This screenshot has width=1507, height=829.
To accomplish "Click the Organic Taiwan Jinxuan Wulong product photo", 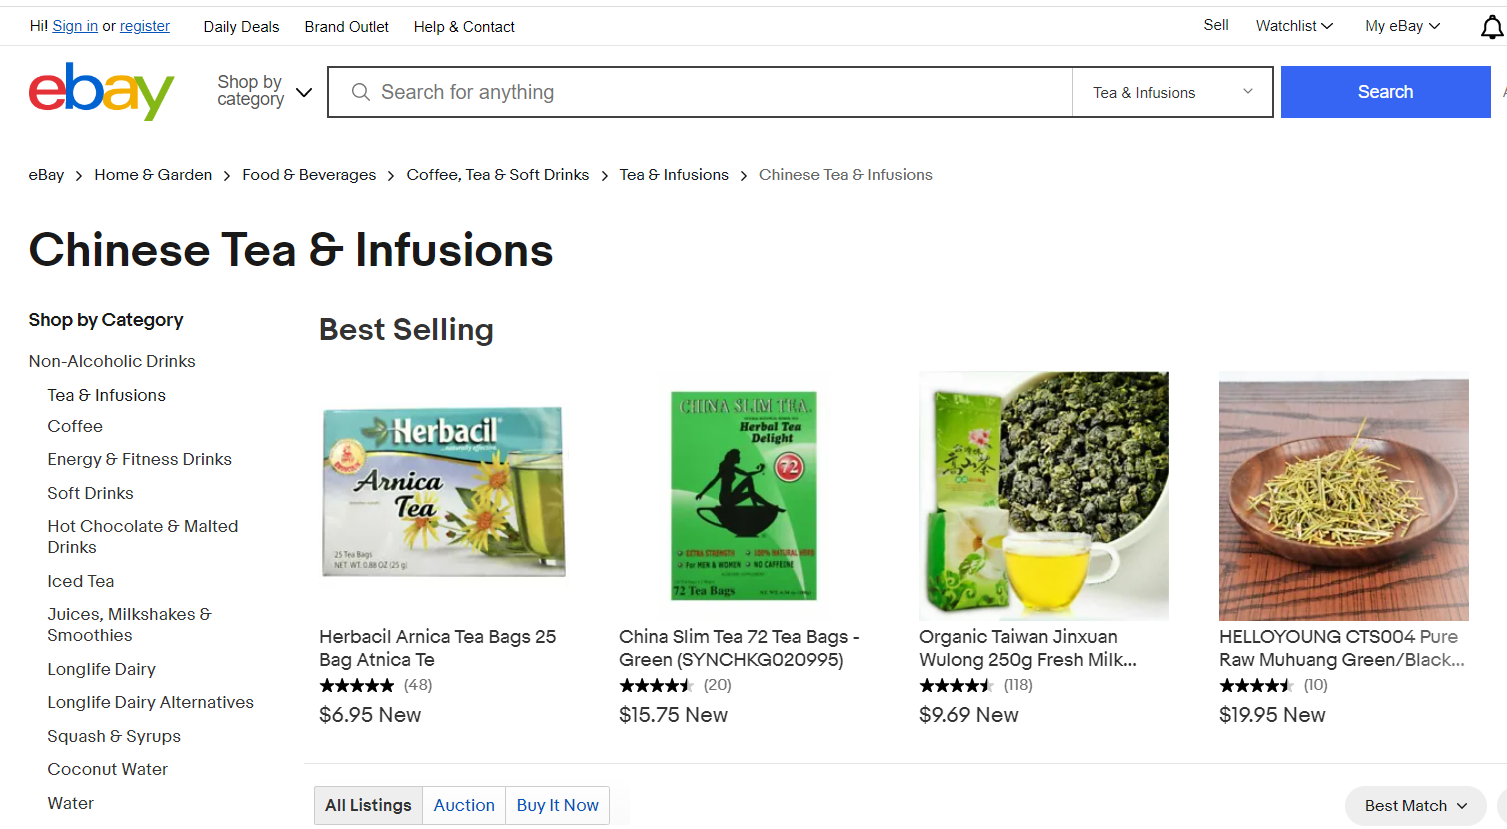I will point(1043,496).
